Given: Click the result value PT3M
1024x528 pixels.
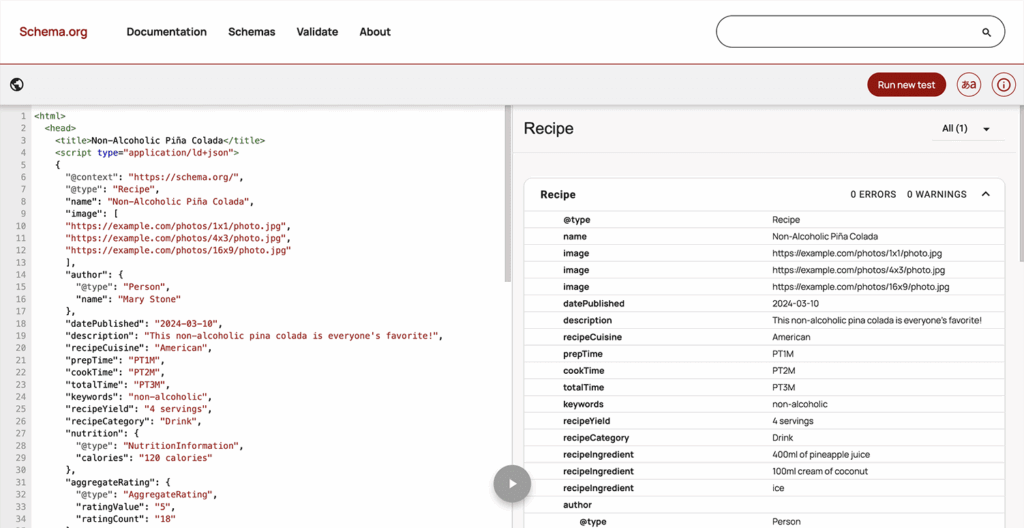Looking at the screenshot, I should click(784, 388).
